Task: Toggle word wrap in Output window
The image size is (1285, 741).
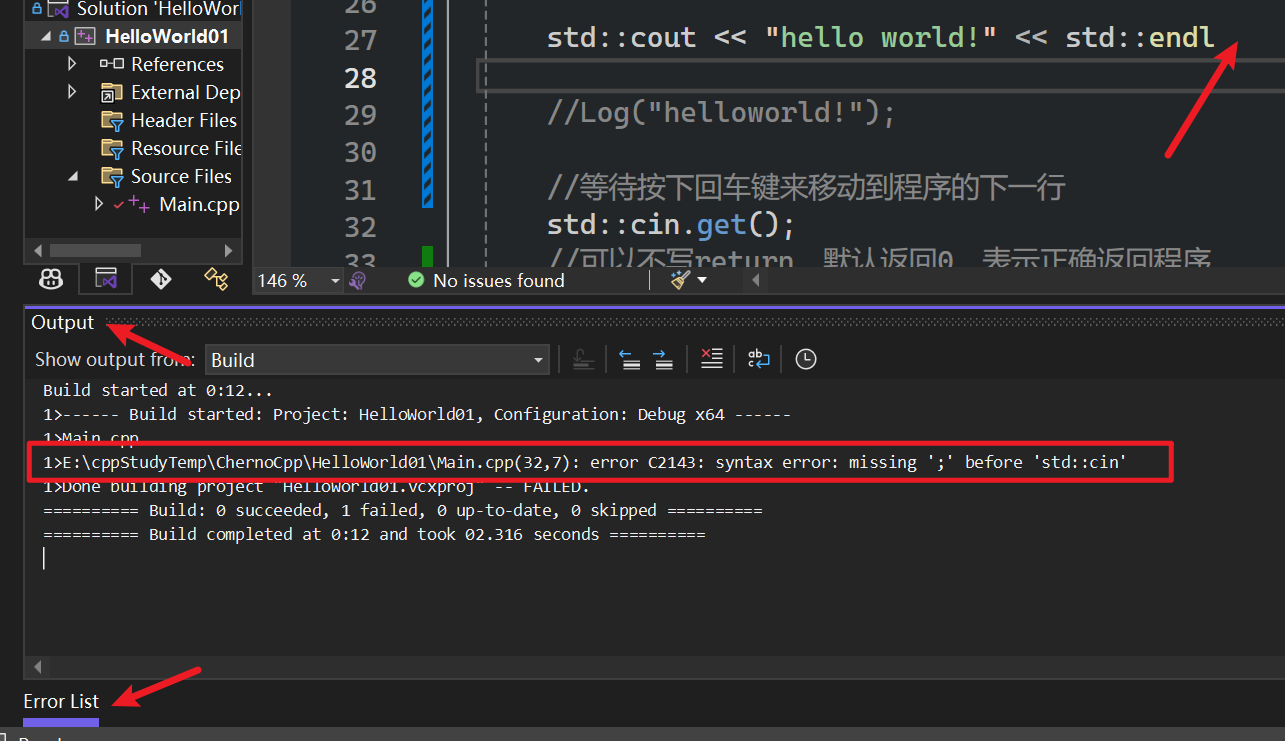Action: (x=759, y=359)
